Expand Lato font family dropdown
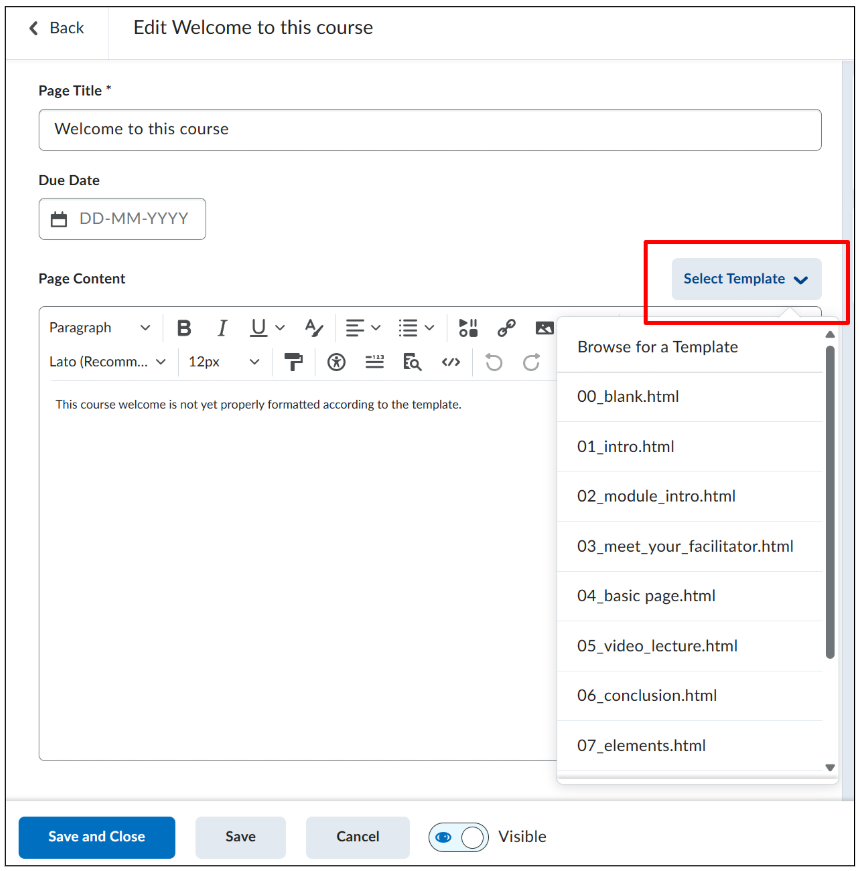This screenshot has height=871, width=860. (108, 362)
